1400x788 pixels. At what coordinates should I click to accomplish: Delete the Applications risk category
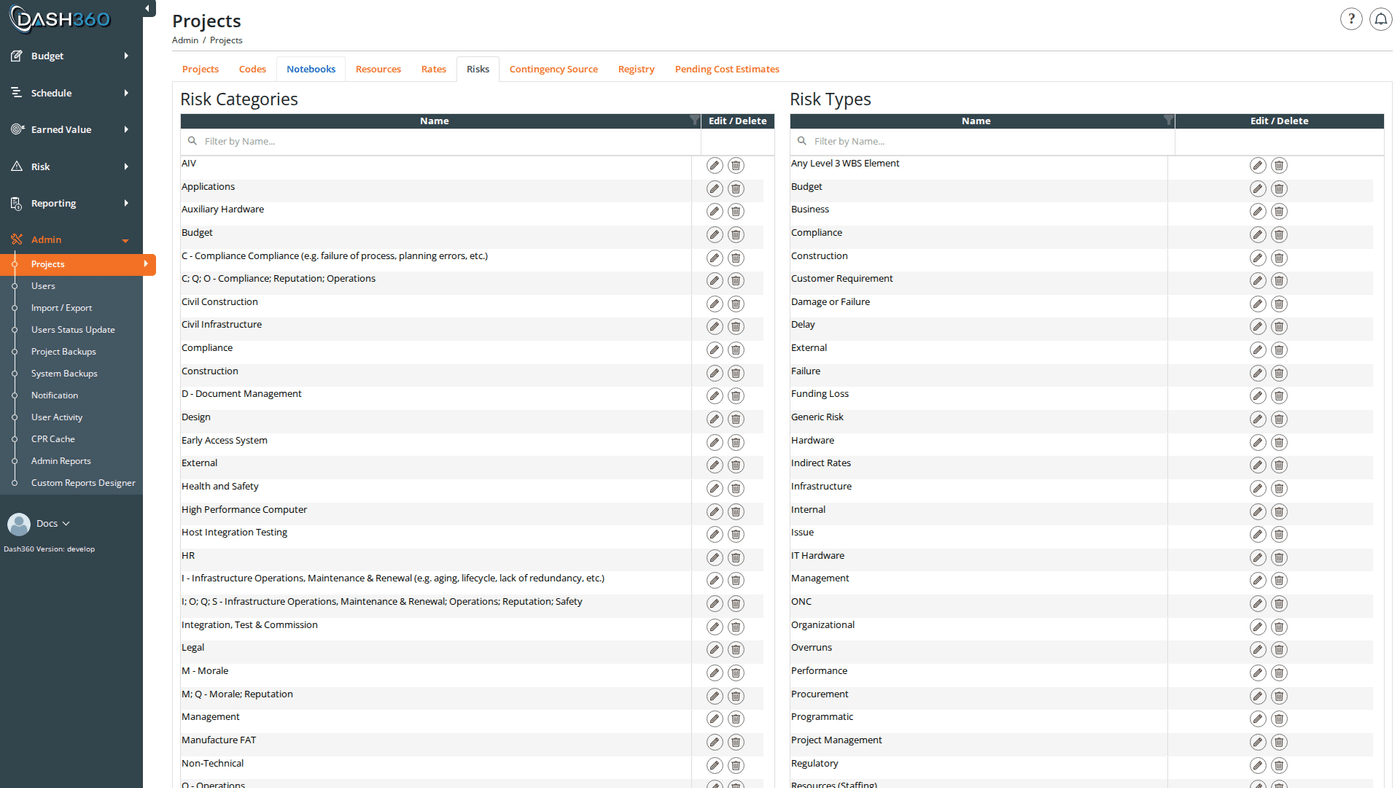pyautogui.click(x=736, y=188)
